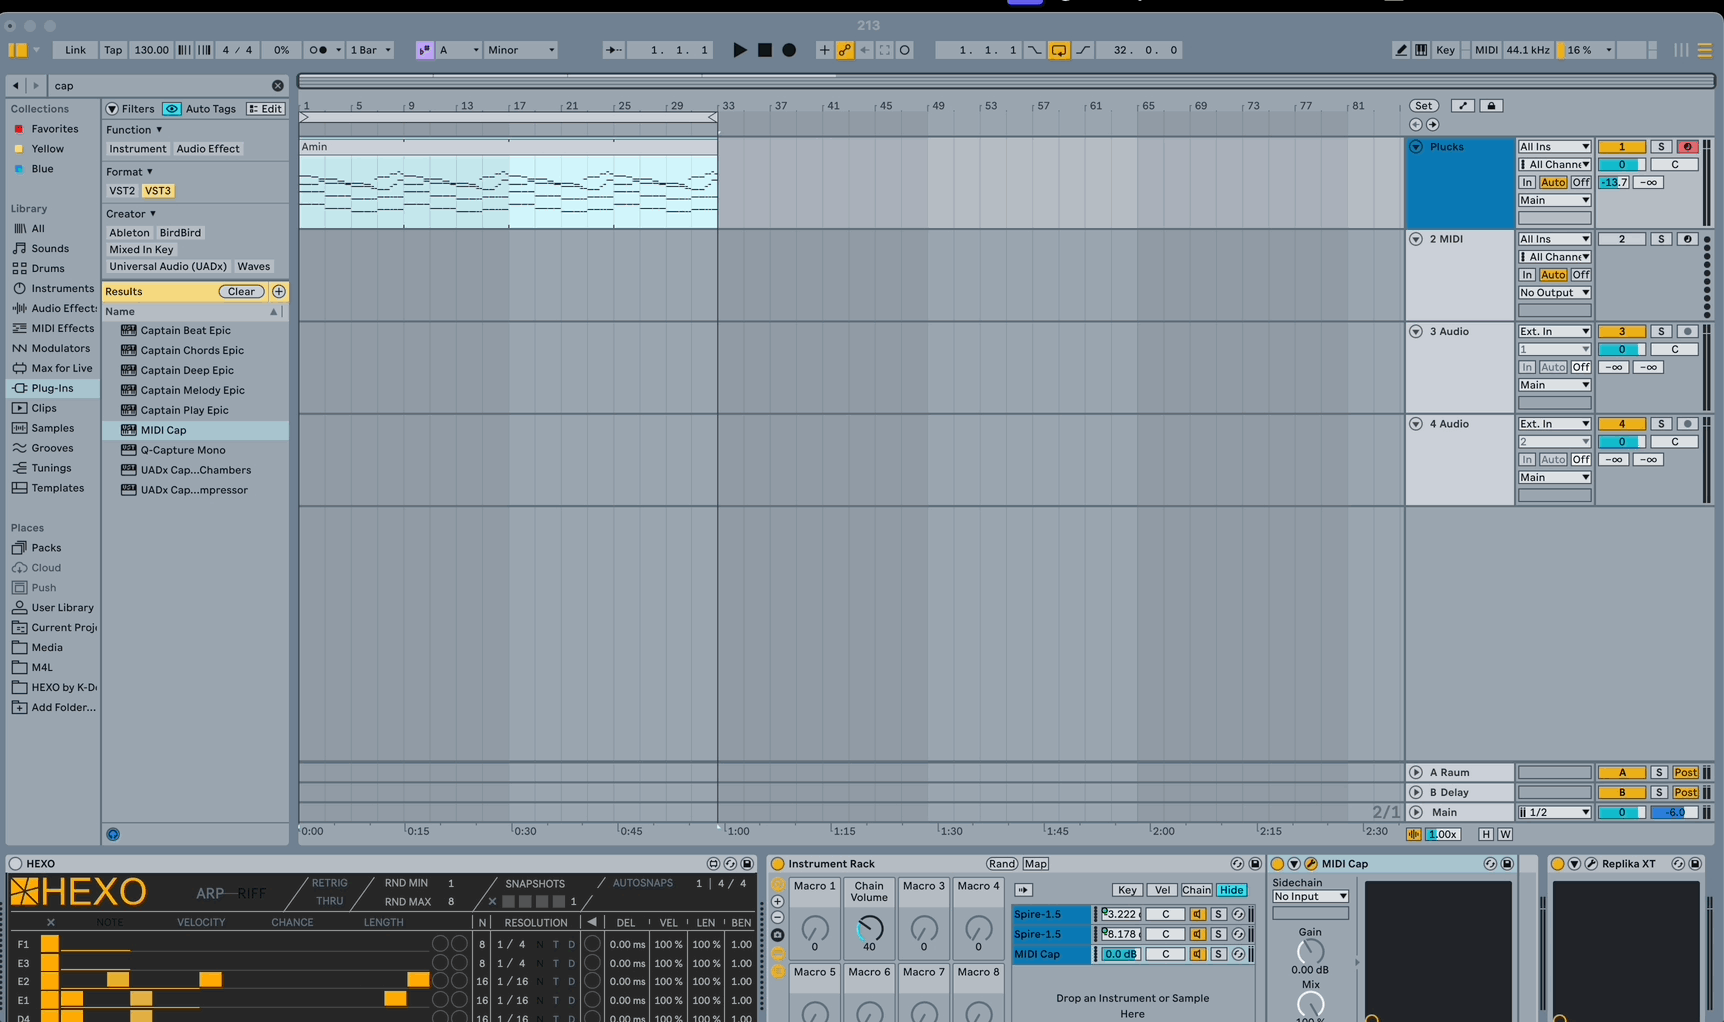Screen dimensions: 1724x1022
Task: Enable Draw Mode with the pencil icon
Action: point(1400,50)
